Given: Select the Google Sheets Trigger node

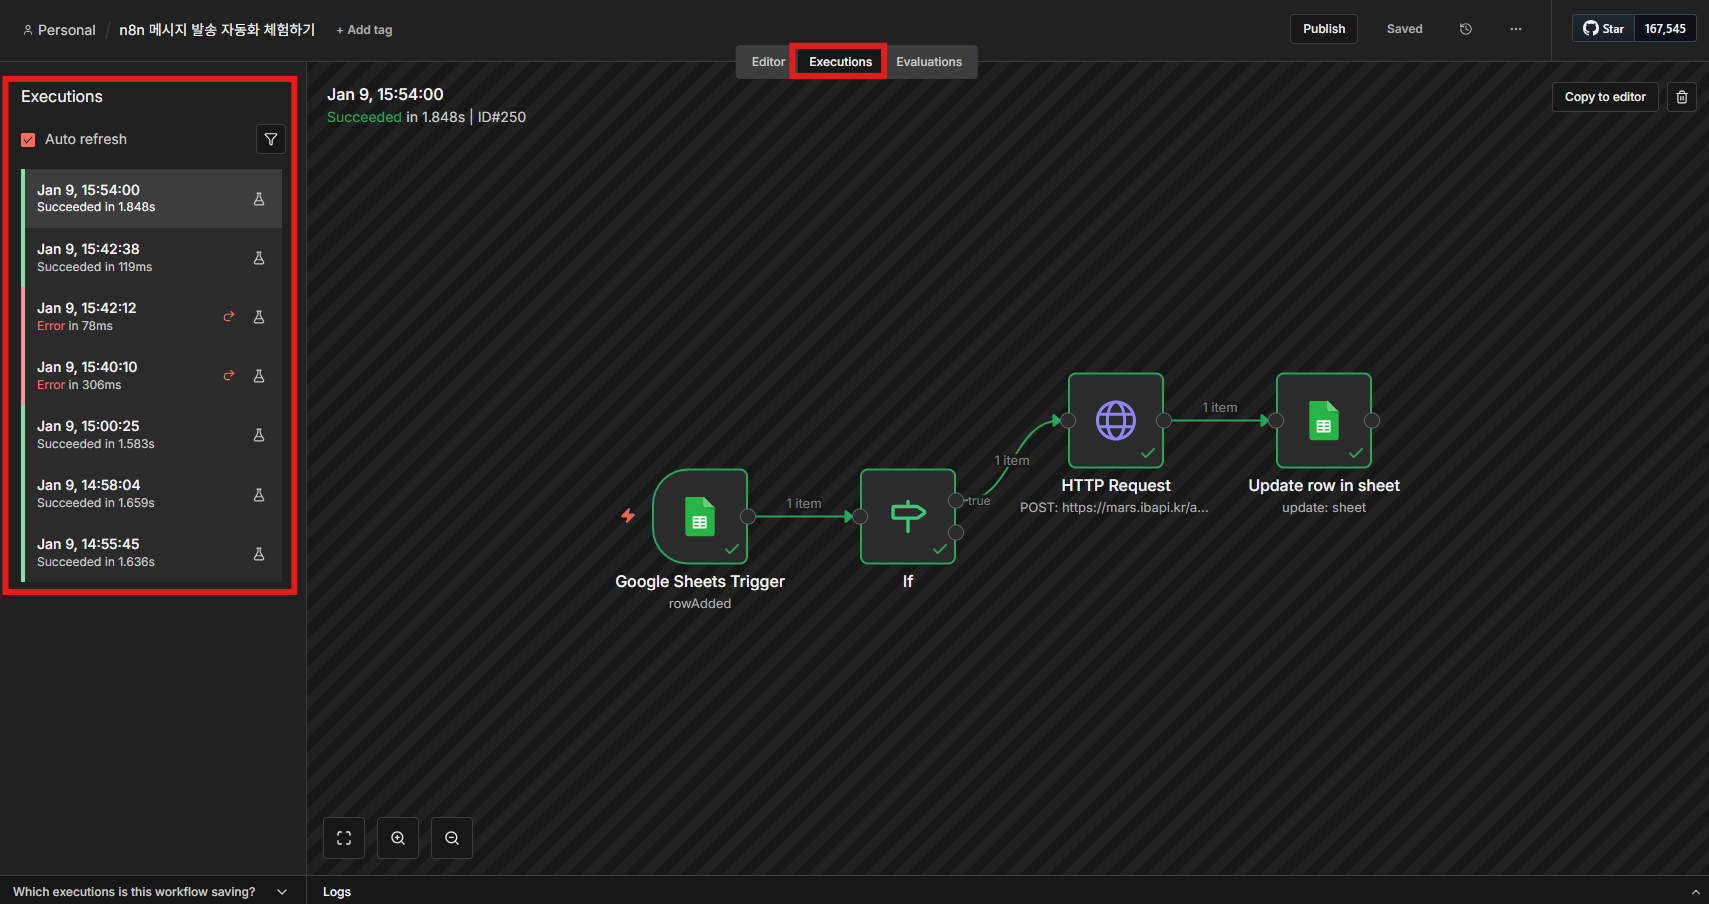Looking at the screenshot, I should 700,516.
